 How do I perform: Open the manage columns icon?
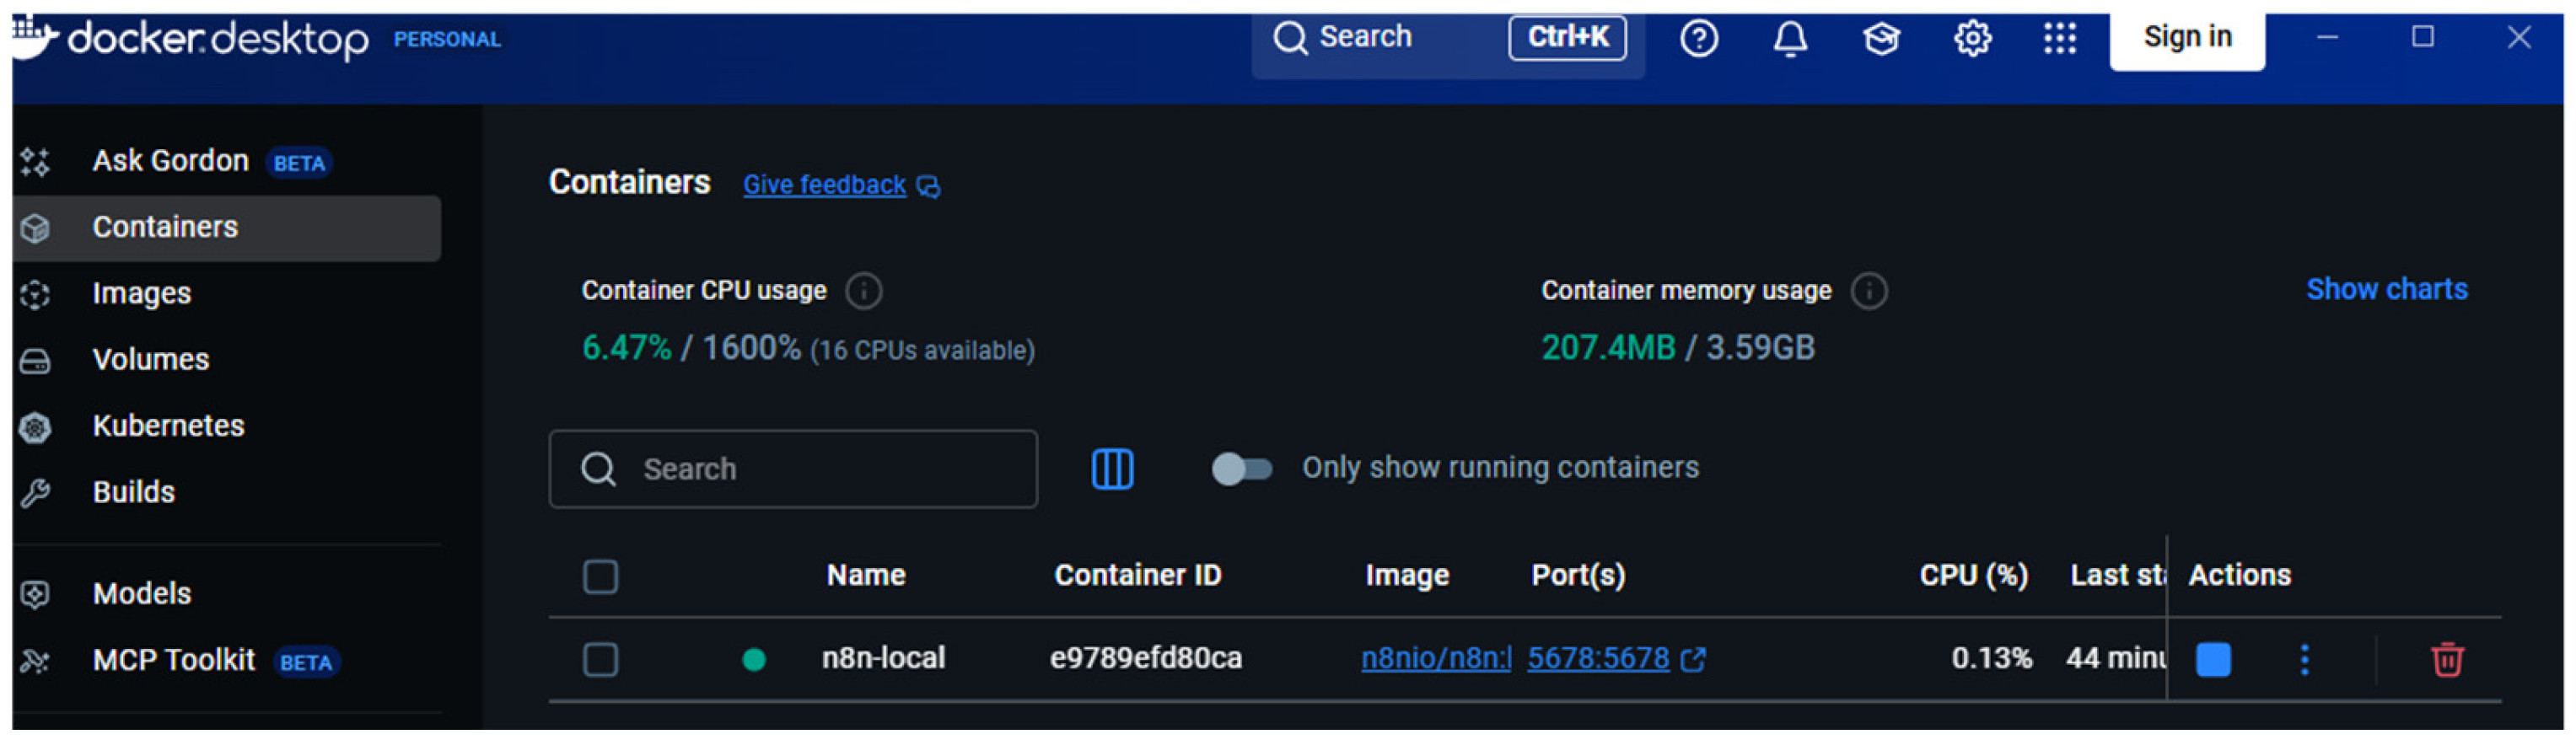[x=1112, y=468]
